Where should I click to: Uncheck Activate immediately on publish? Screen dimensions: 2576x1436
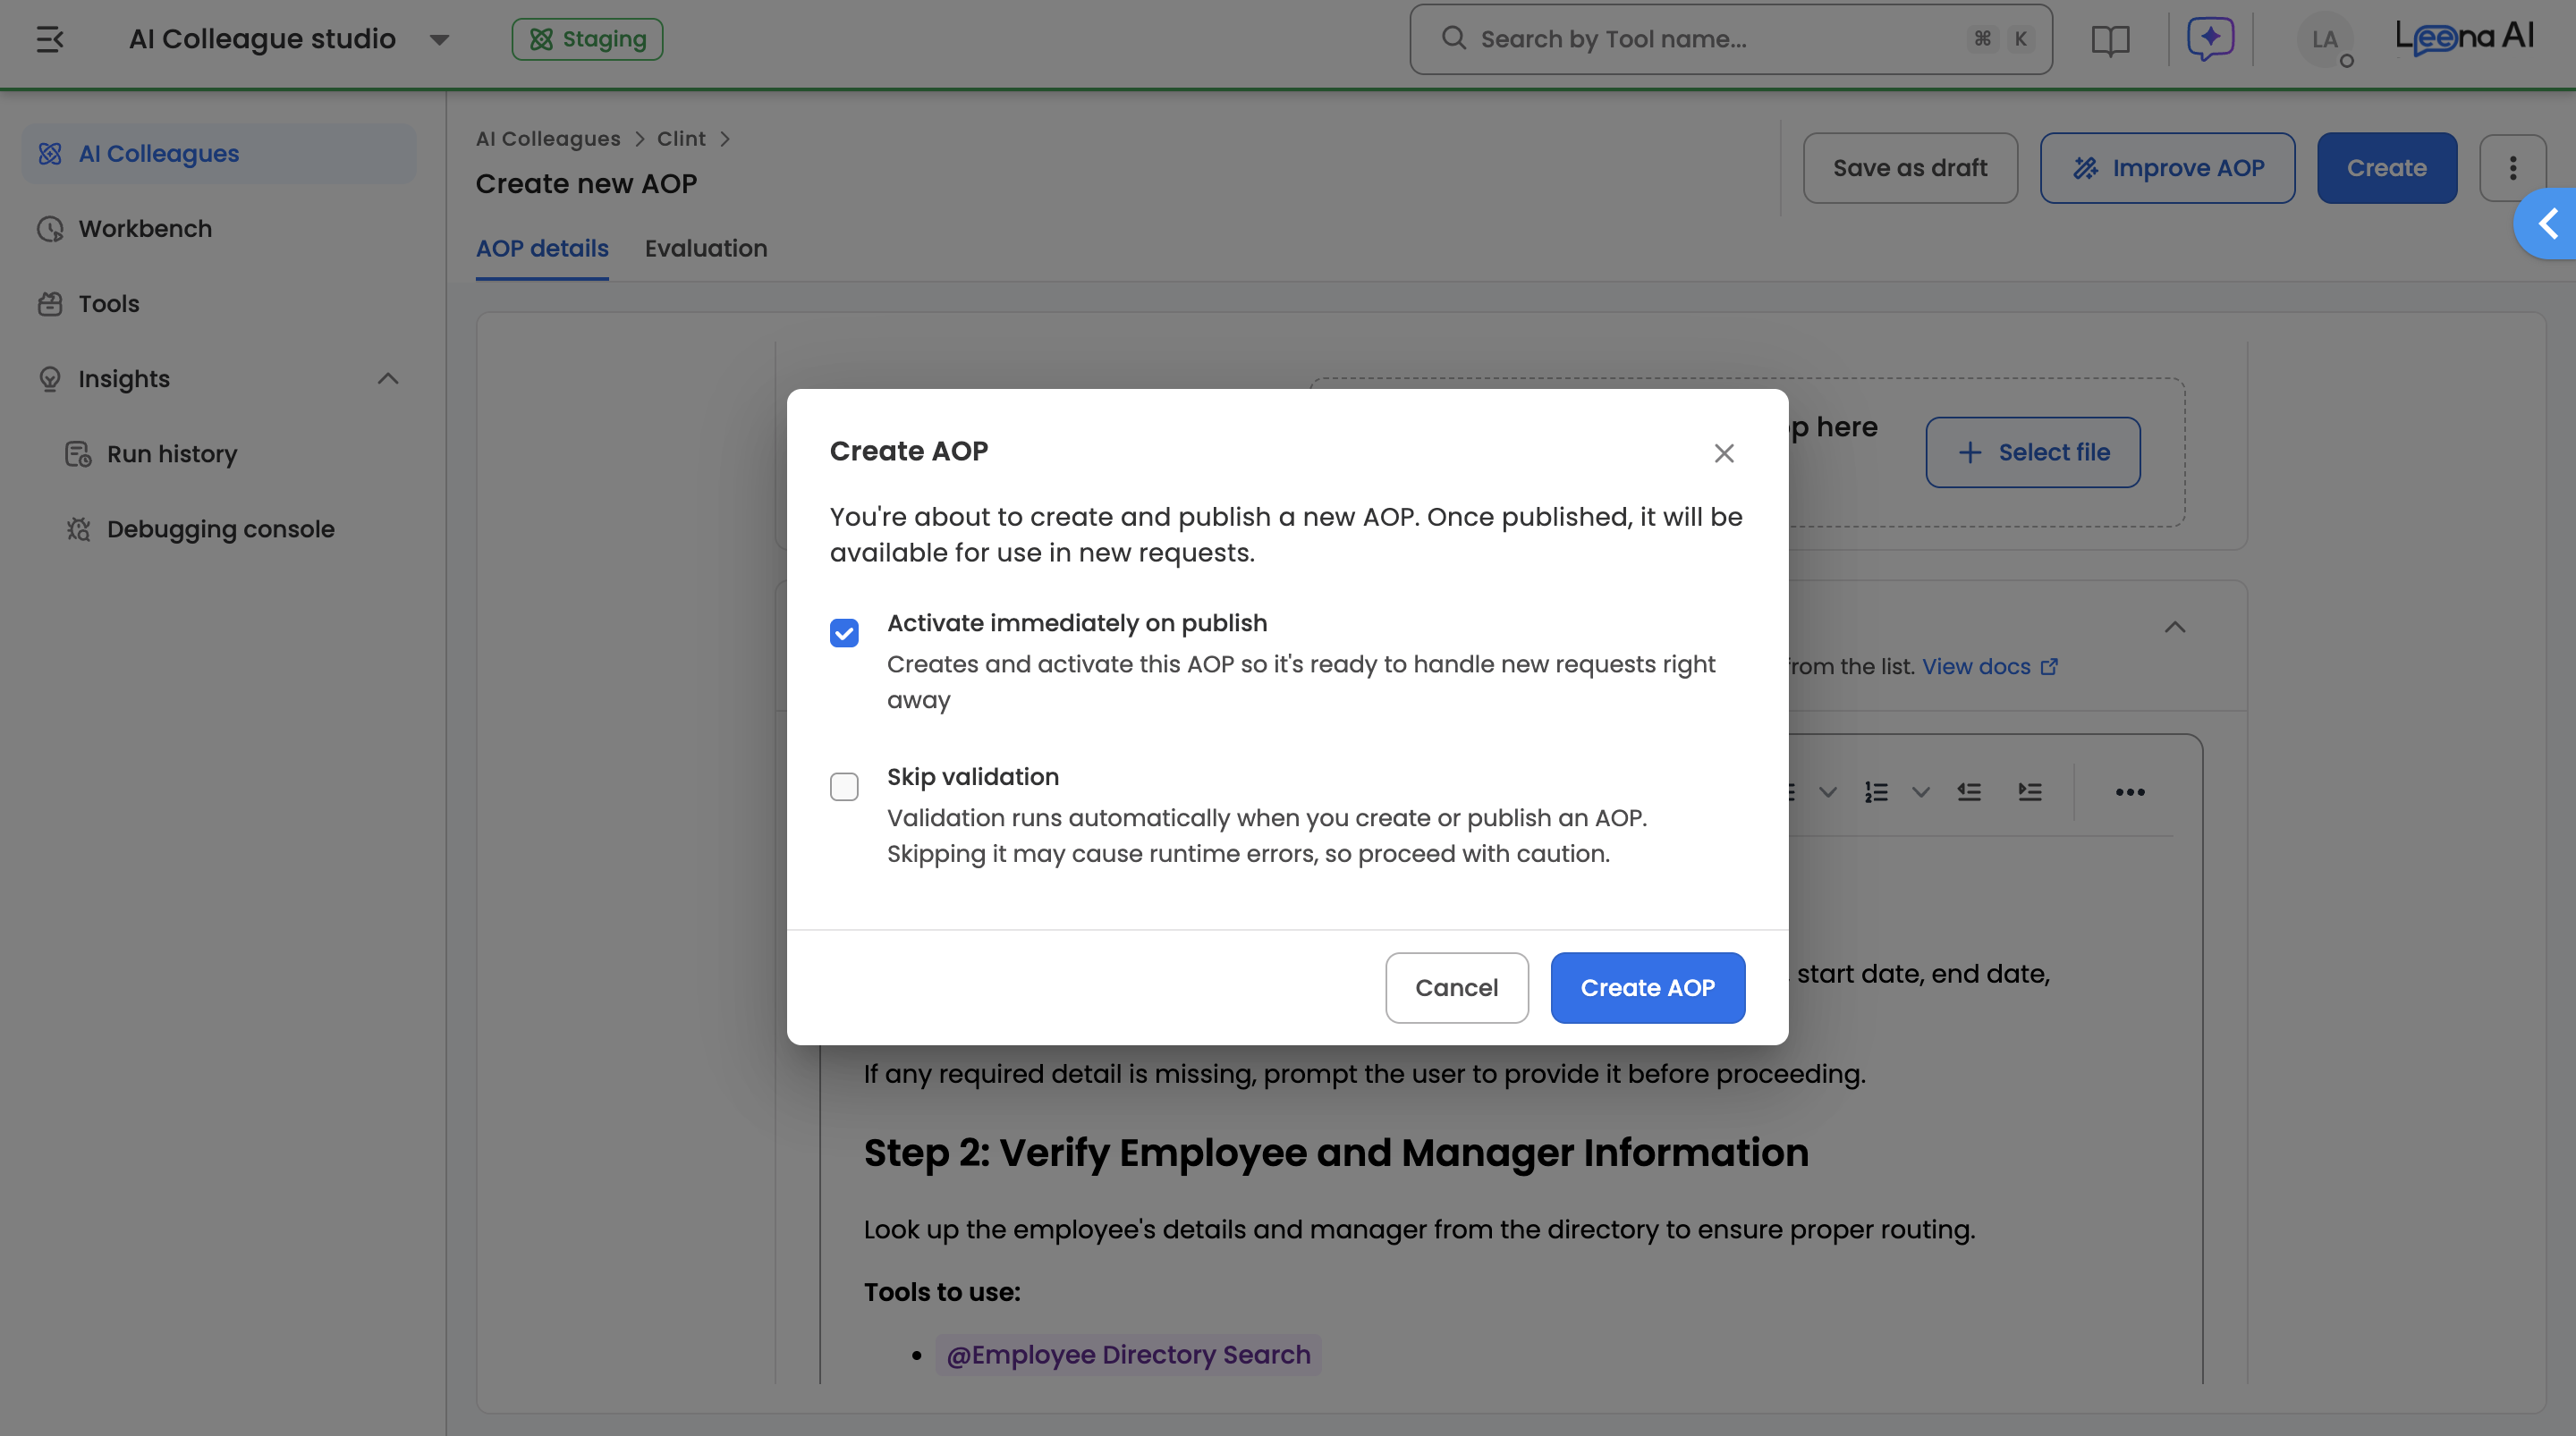[x=844, y=634]
